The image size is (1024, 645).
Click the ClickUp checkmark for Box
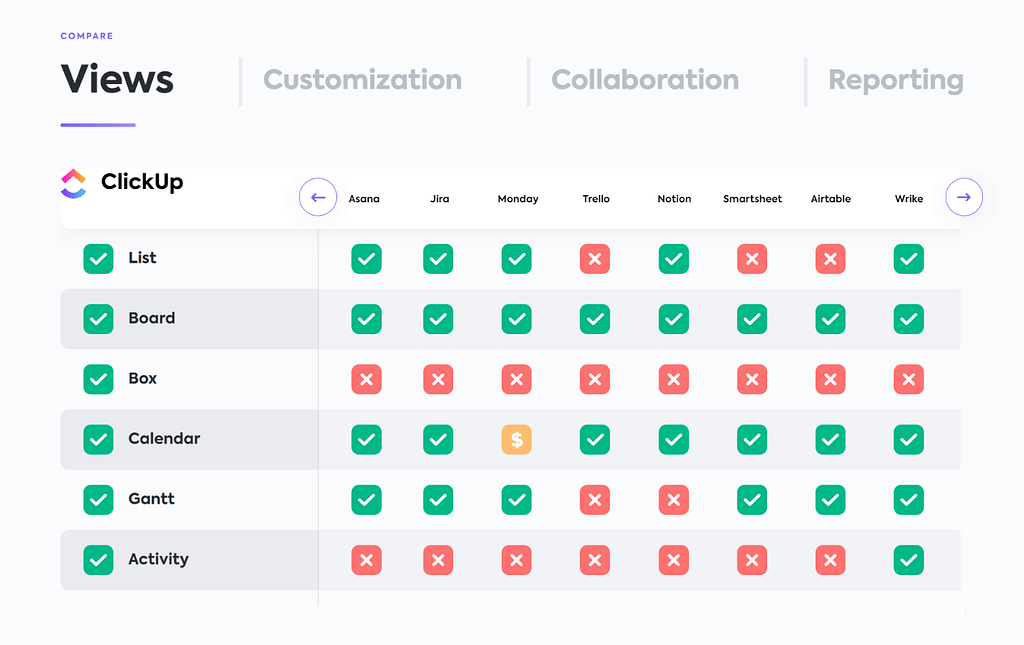[x=99, y=379]
